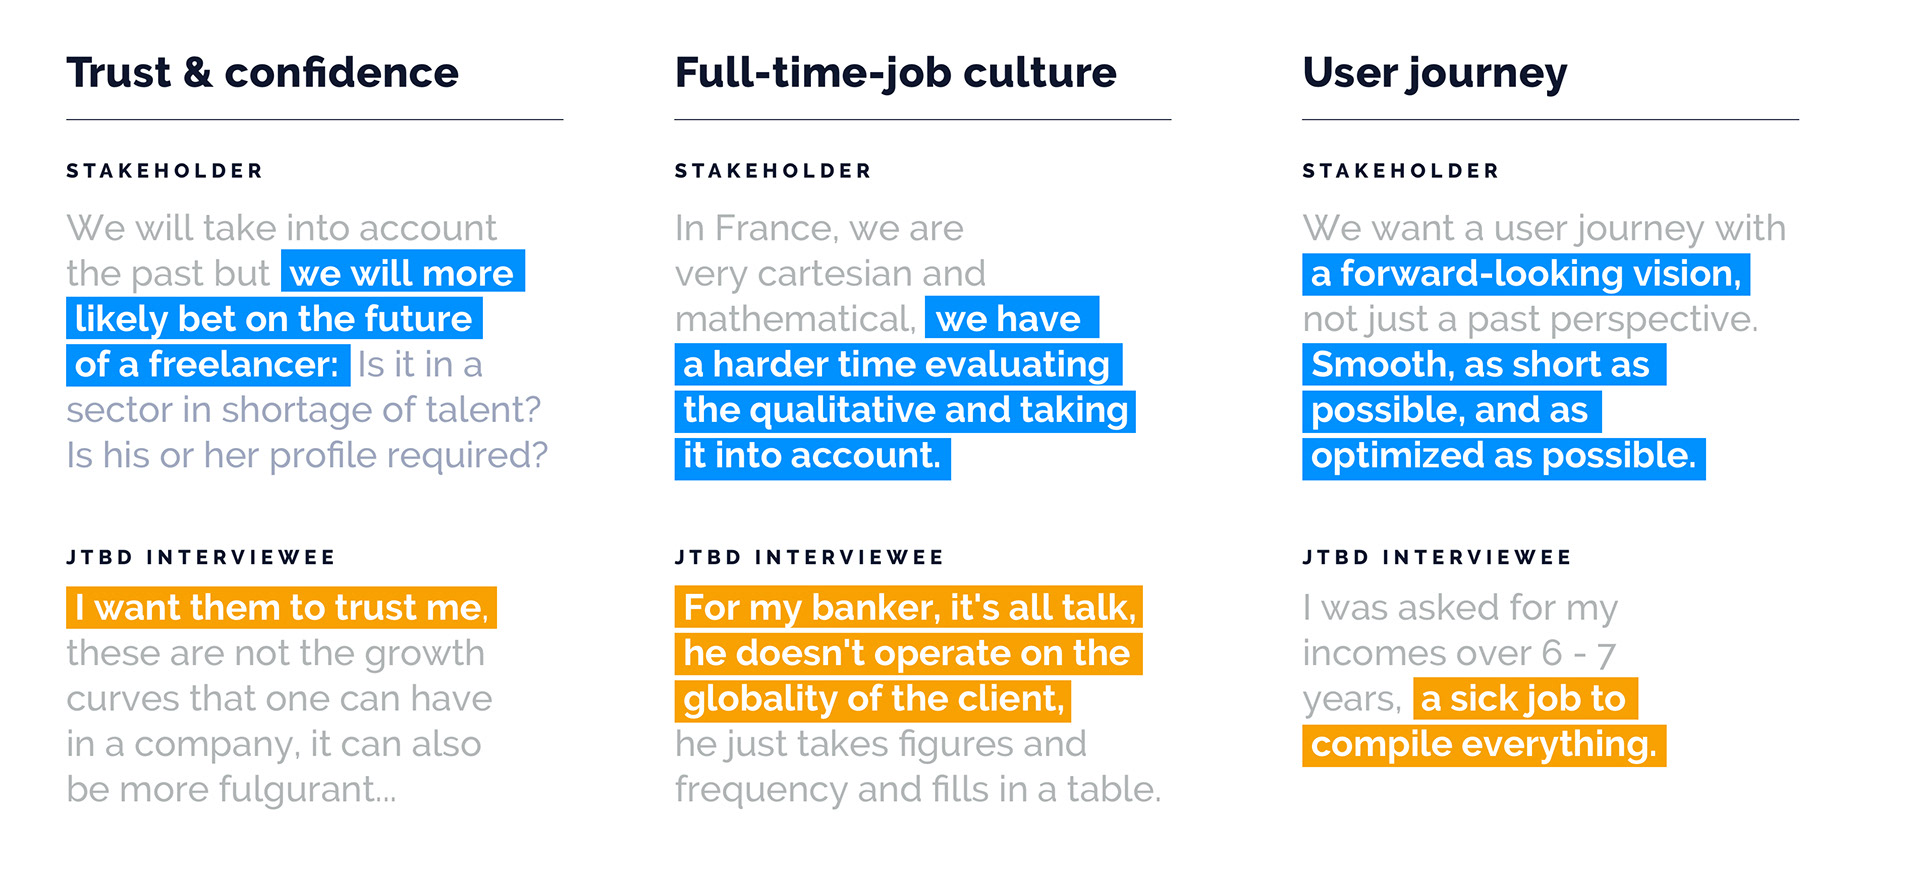Click the JTBD INTERVIEWEE label in the first column

tap(201, 557)
